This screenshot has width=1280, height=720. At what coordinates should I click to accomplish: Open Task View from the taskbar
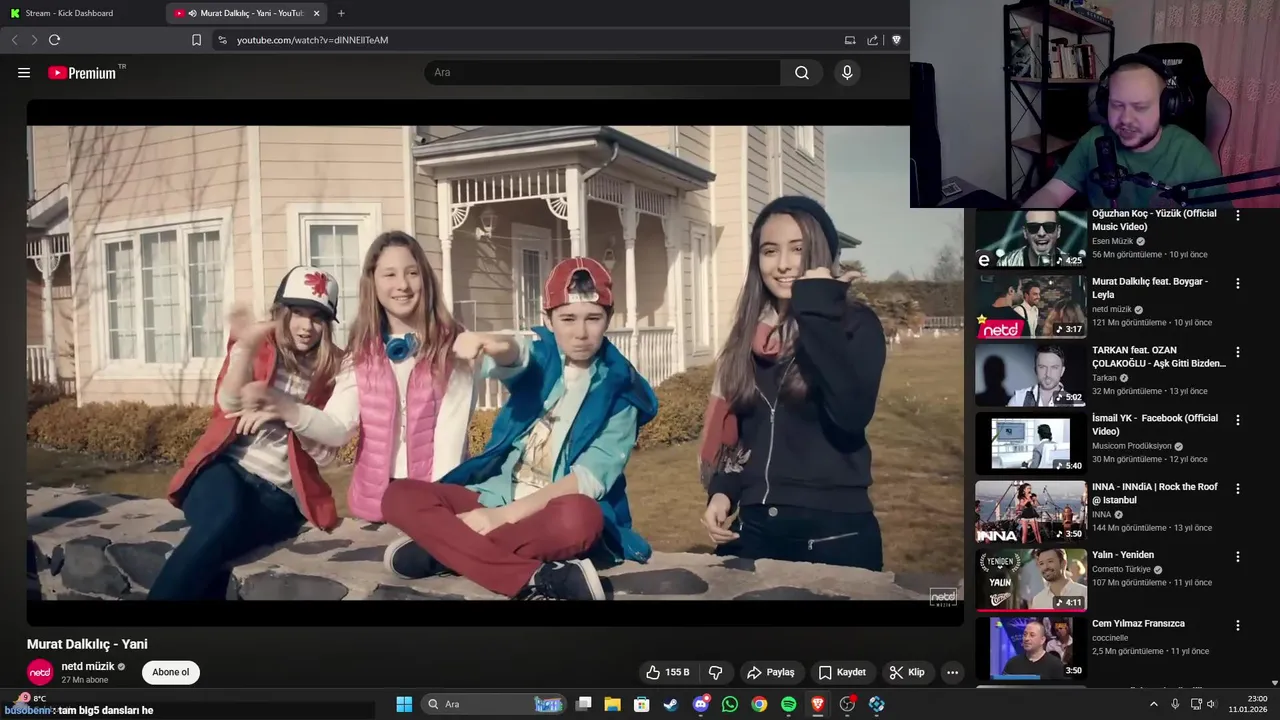[x=583, y=704]
